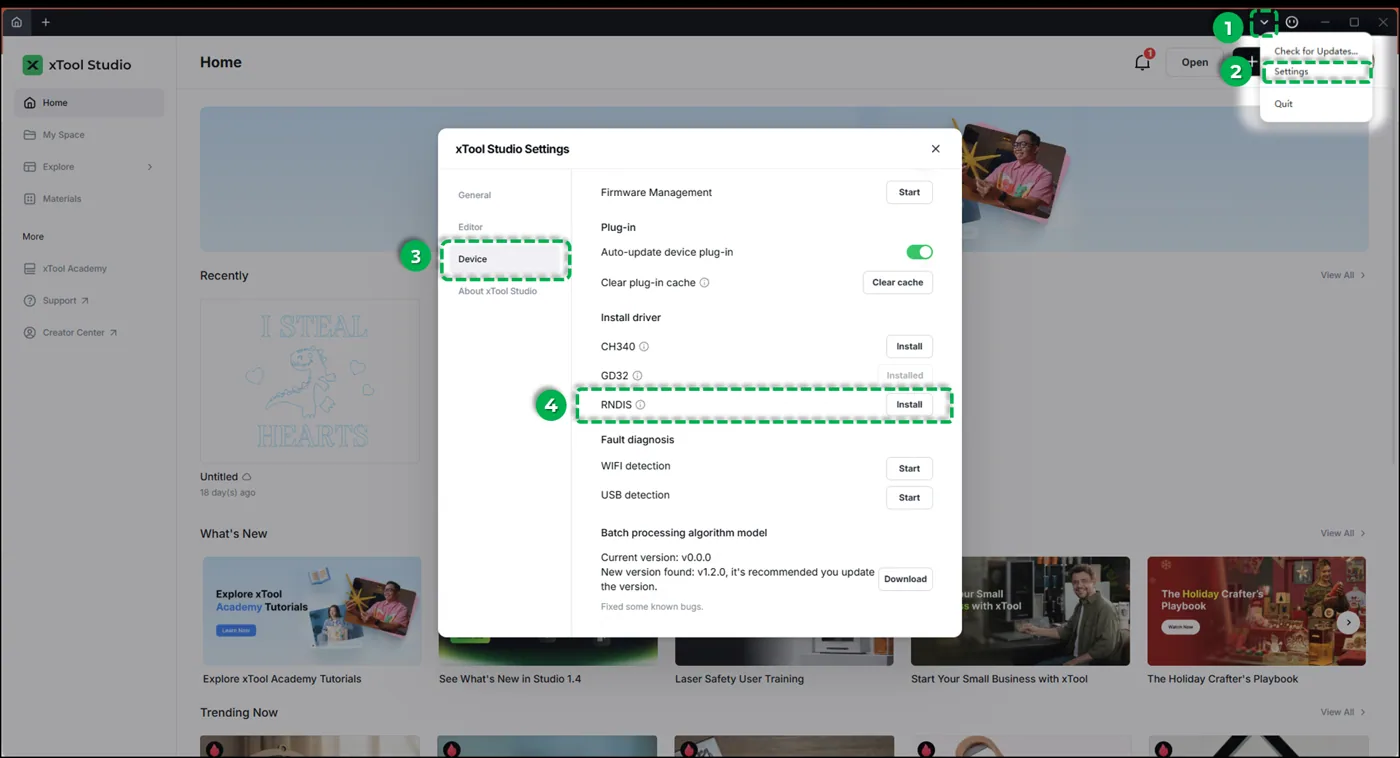Open the Untitled project thumbnail
The height and width of the screenshot is (758, 1400).
coord(310,381)
